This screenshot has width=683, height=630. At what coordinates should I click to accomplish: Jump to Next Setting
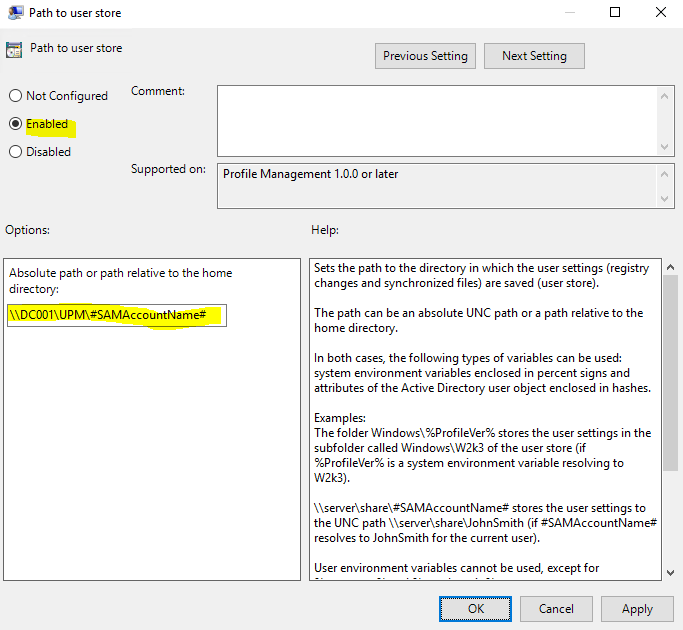[534, 56]
